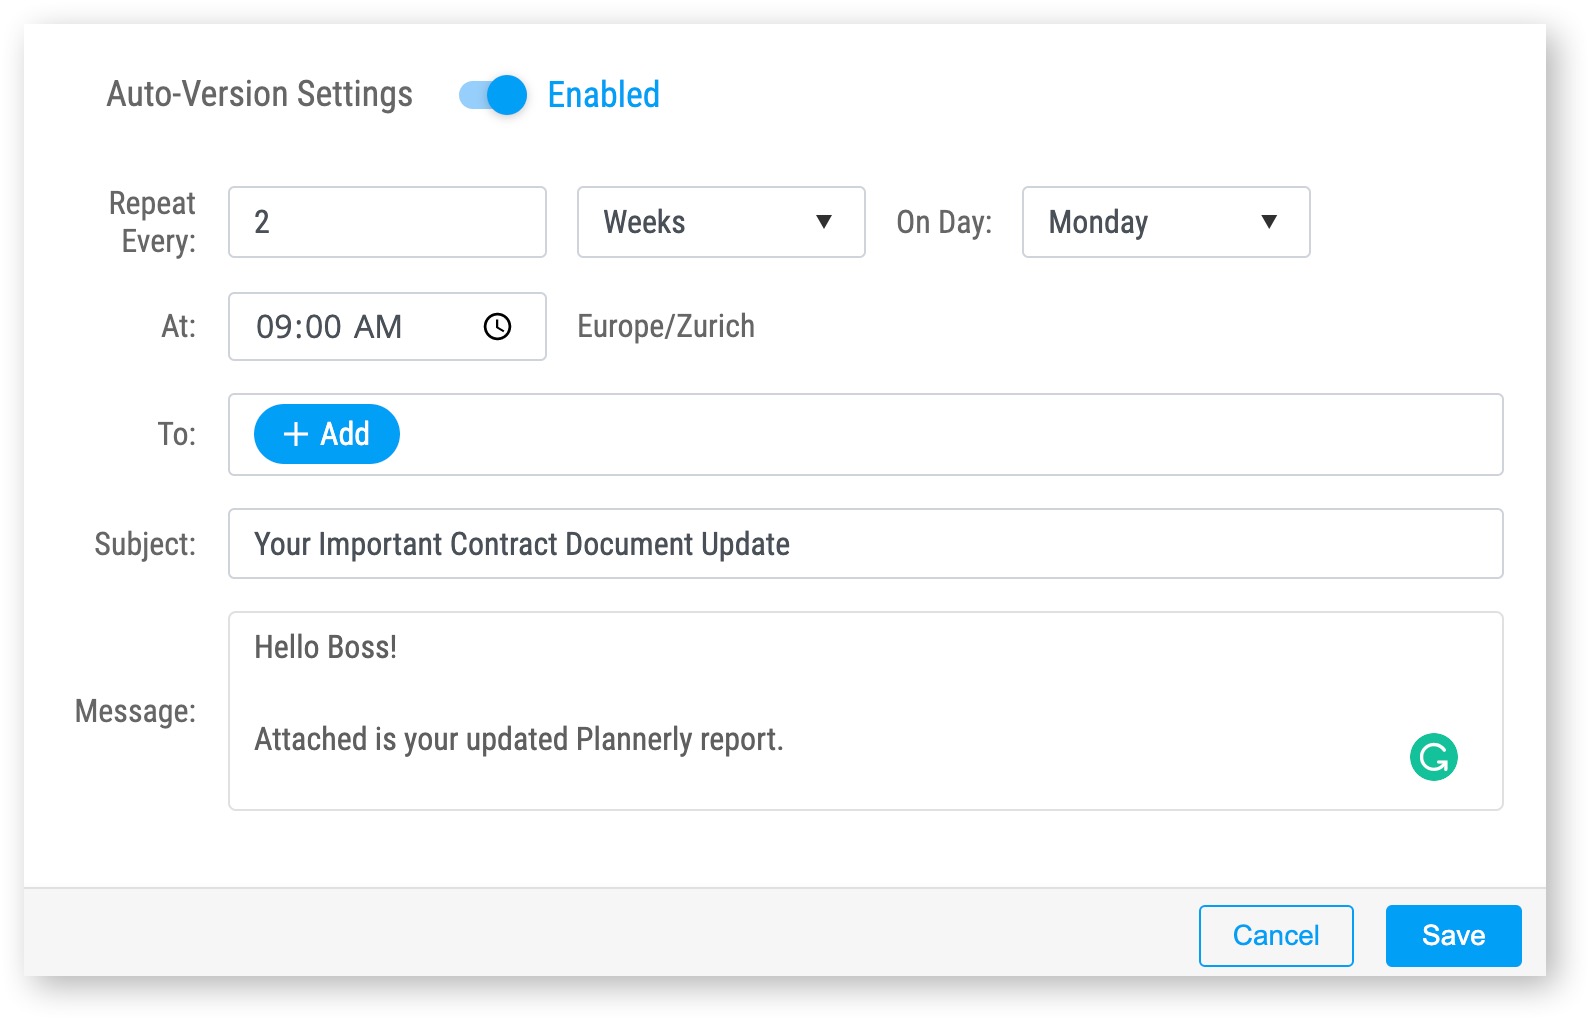Focus the Subject text field

click(865, 544)
